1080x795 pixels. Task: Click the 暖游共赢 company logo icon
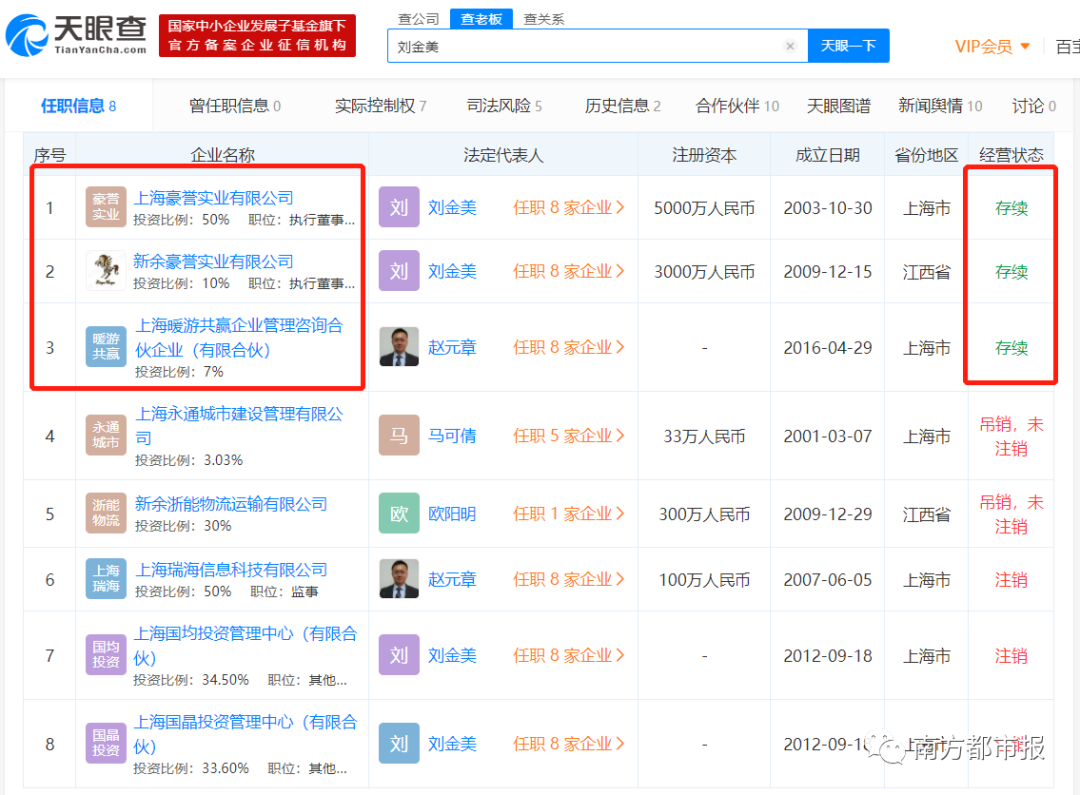tap(105, 347)
